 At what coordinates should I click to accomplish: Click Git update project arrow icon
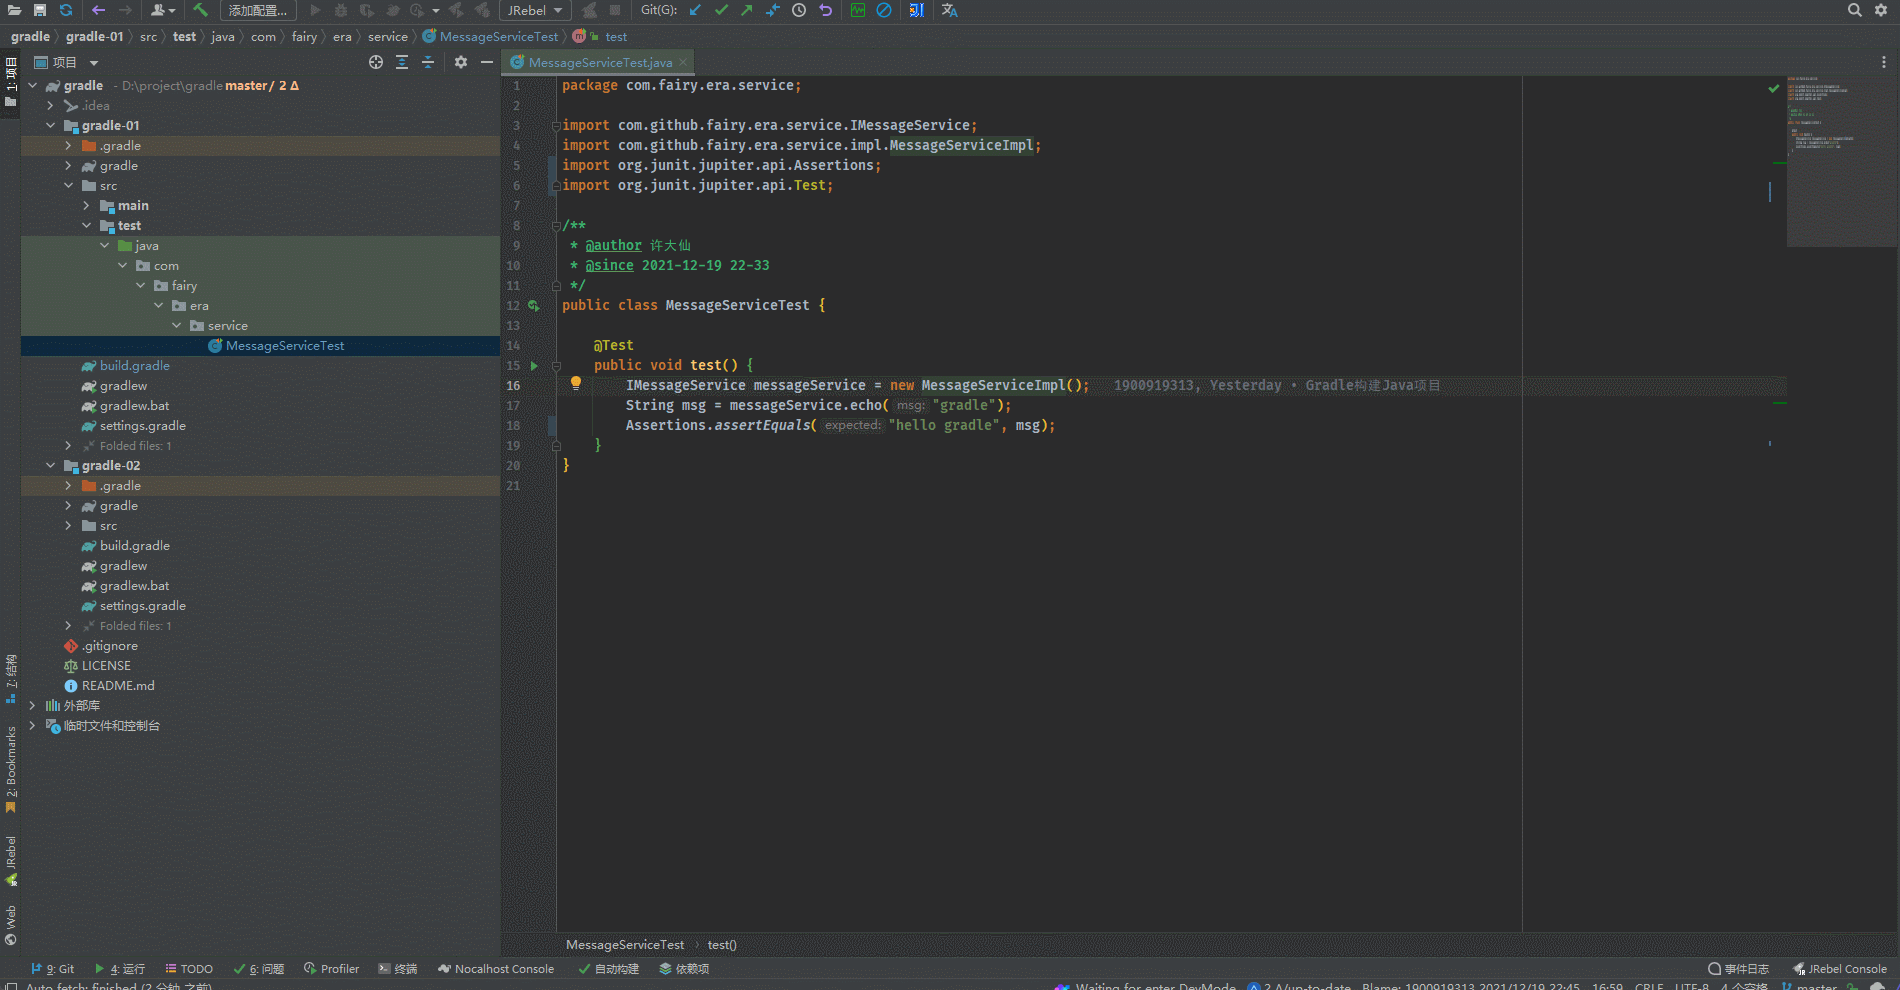(x=695, y=10)
